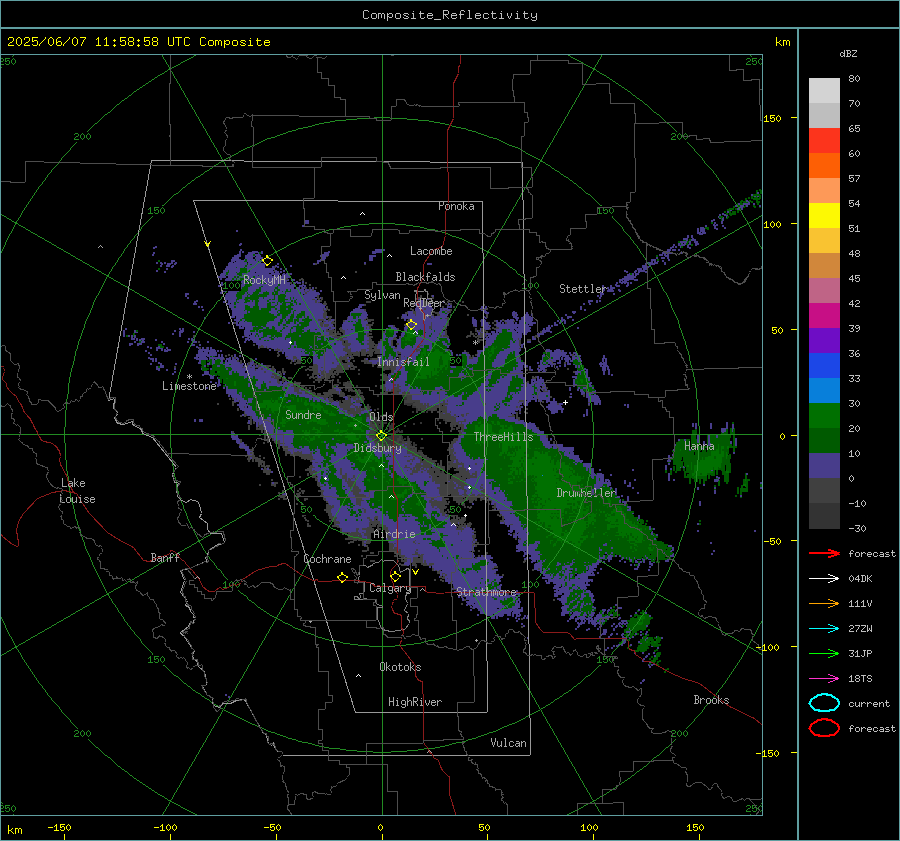900x841 pixels.
Task: Click the Limestone label
Action: (x=189, y=386)
